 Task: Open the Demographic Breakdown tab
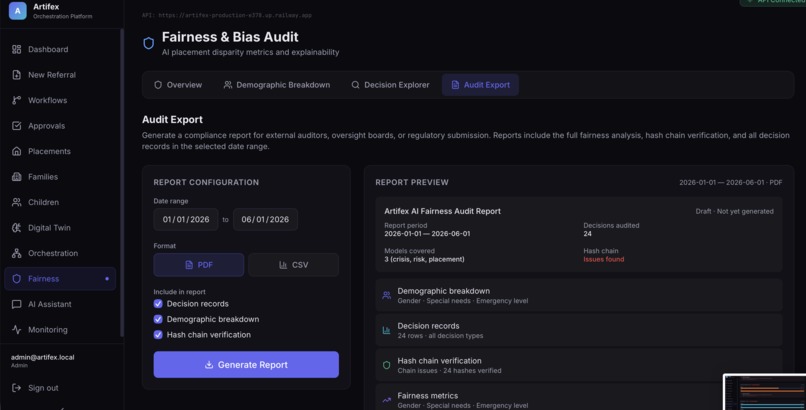[x=277, y=85]
